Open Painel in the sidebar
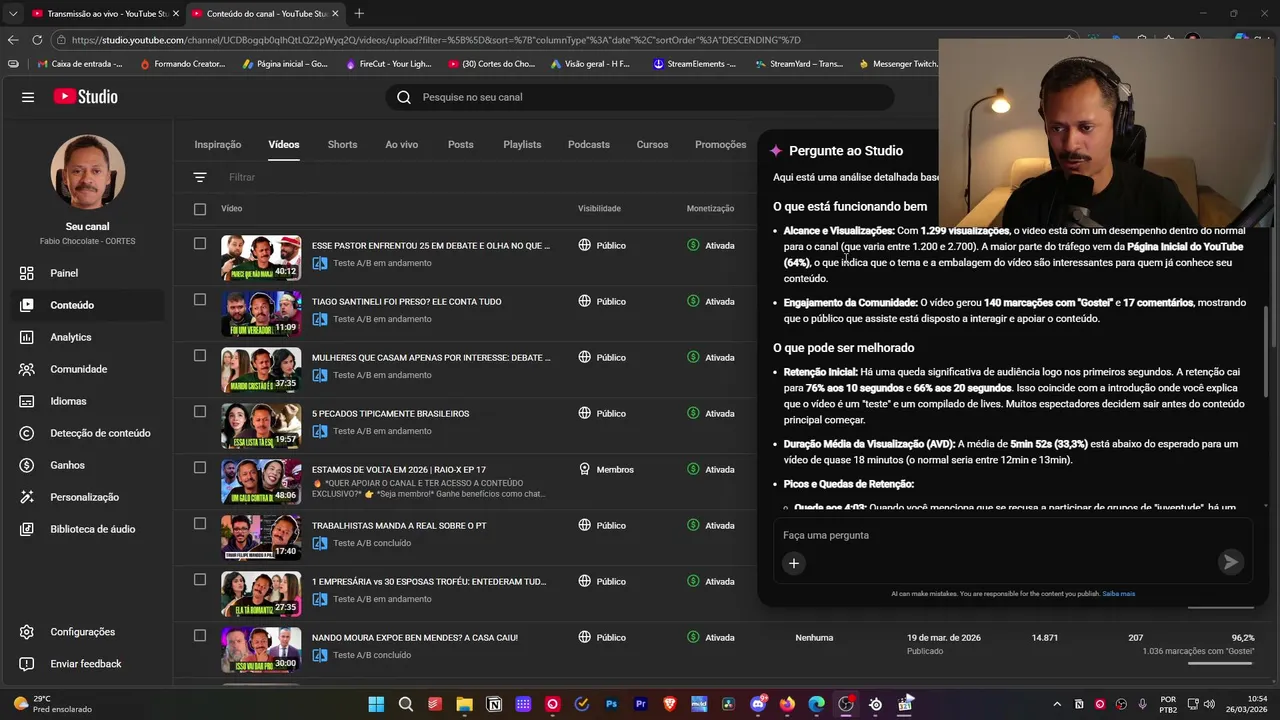Viewport: 1280px width, 720px height. pyautogui.click(x=86, y=273)
